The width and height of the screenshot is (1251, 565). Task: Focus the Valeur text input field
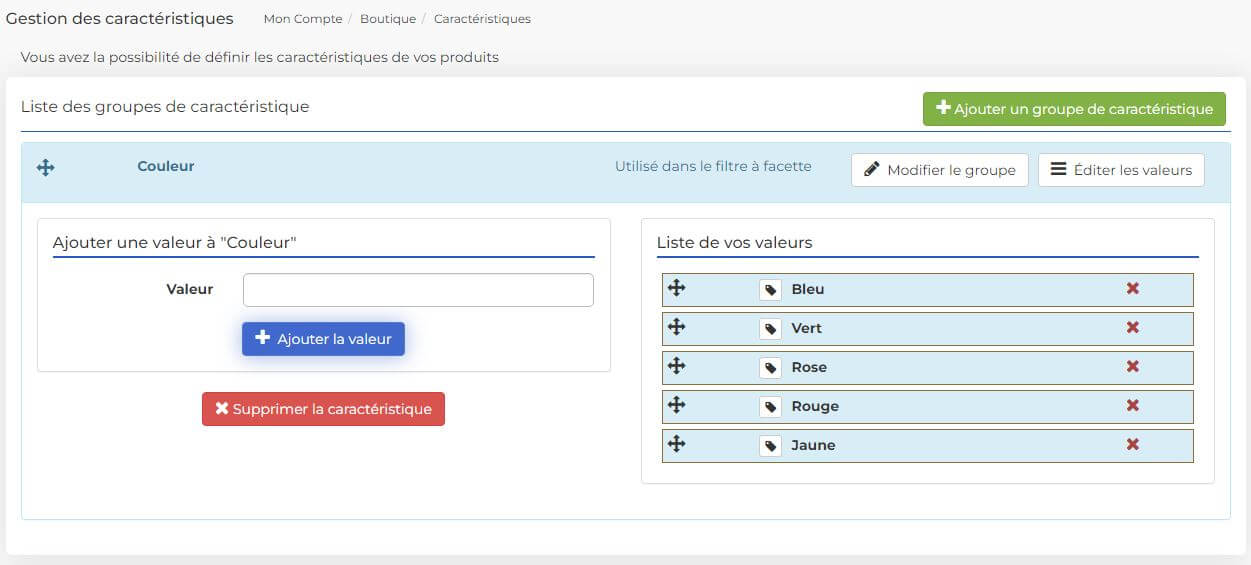(418, 290)
